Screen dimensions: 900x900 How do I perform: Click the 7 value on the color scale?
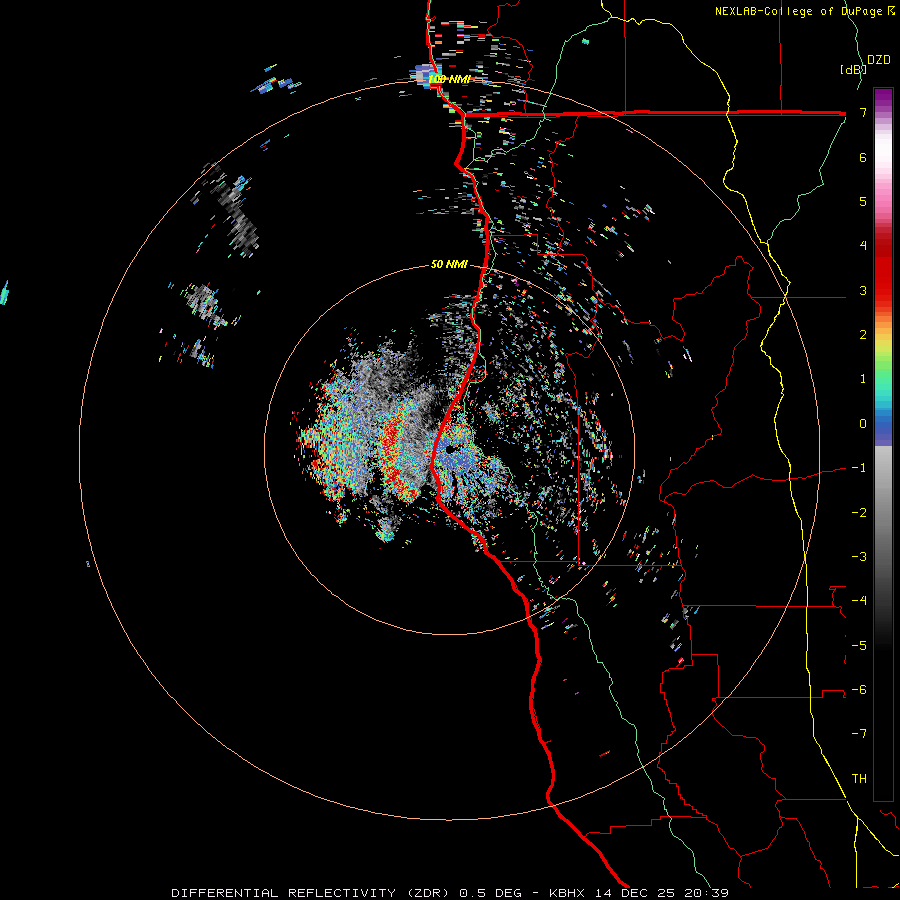click(x=863, y=112)
